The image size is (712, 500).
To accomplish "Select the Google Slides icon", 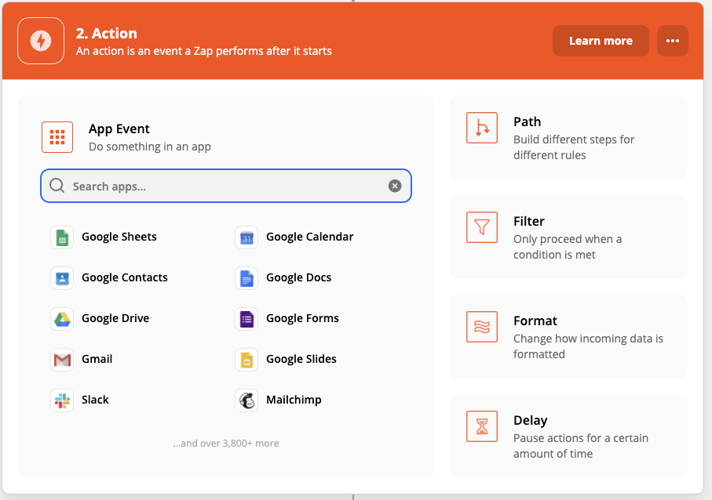I will coord(247,360).
